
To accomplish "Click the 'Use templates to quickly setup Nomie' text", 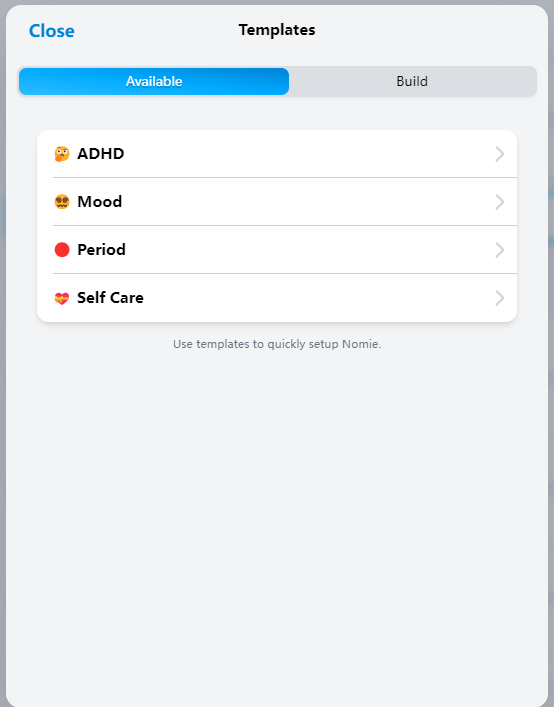I will coord(277,344).
